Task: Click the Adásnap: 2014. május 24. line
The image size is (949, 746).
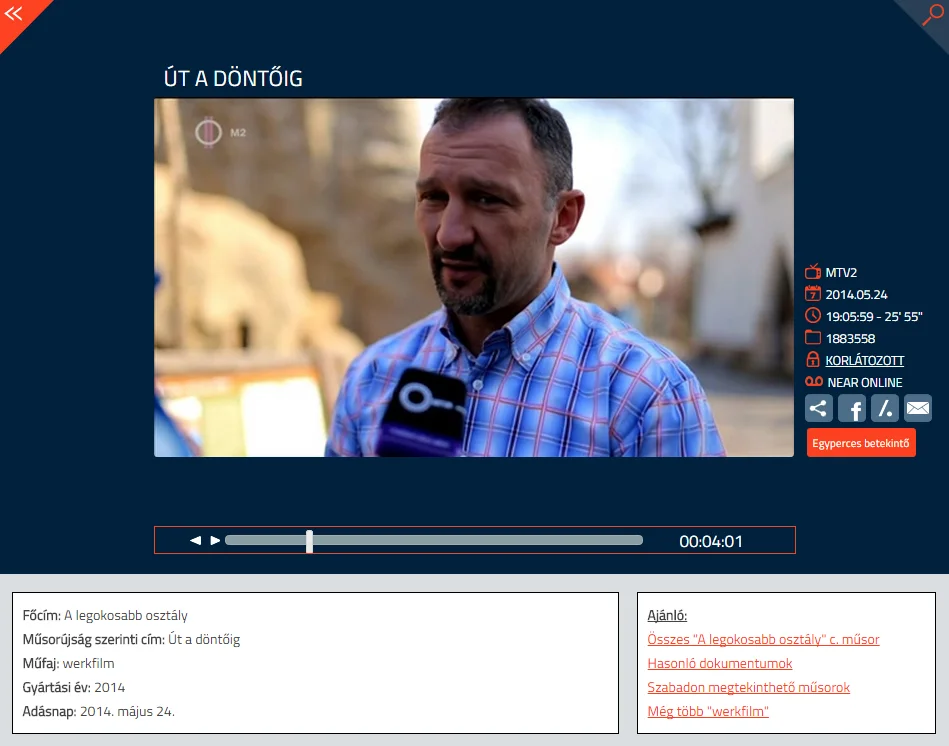Action: coord(99,712)
